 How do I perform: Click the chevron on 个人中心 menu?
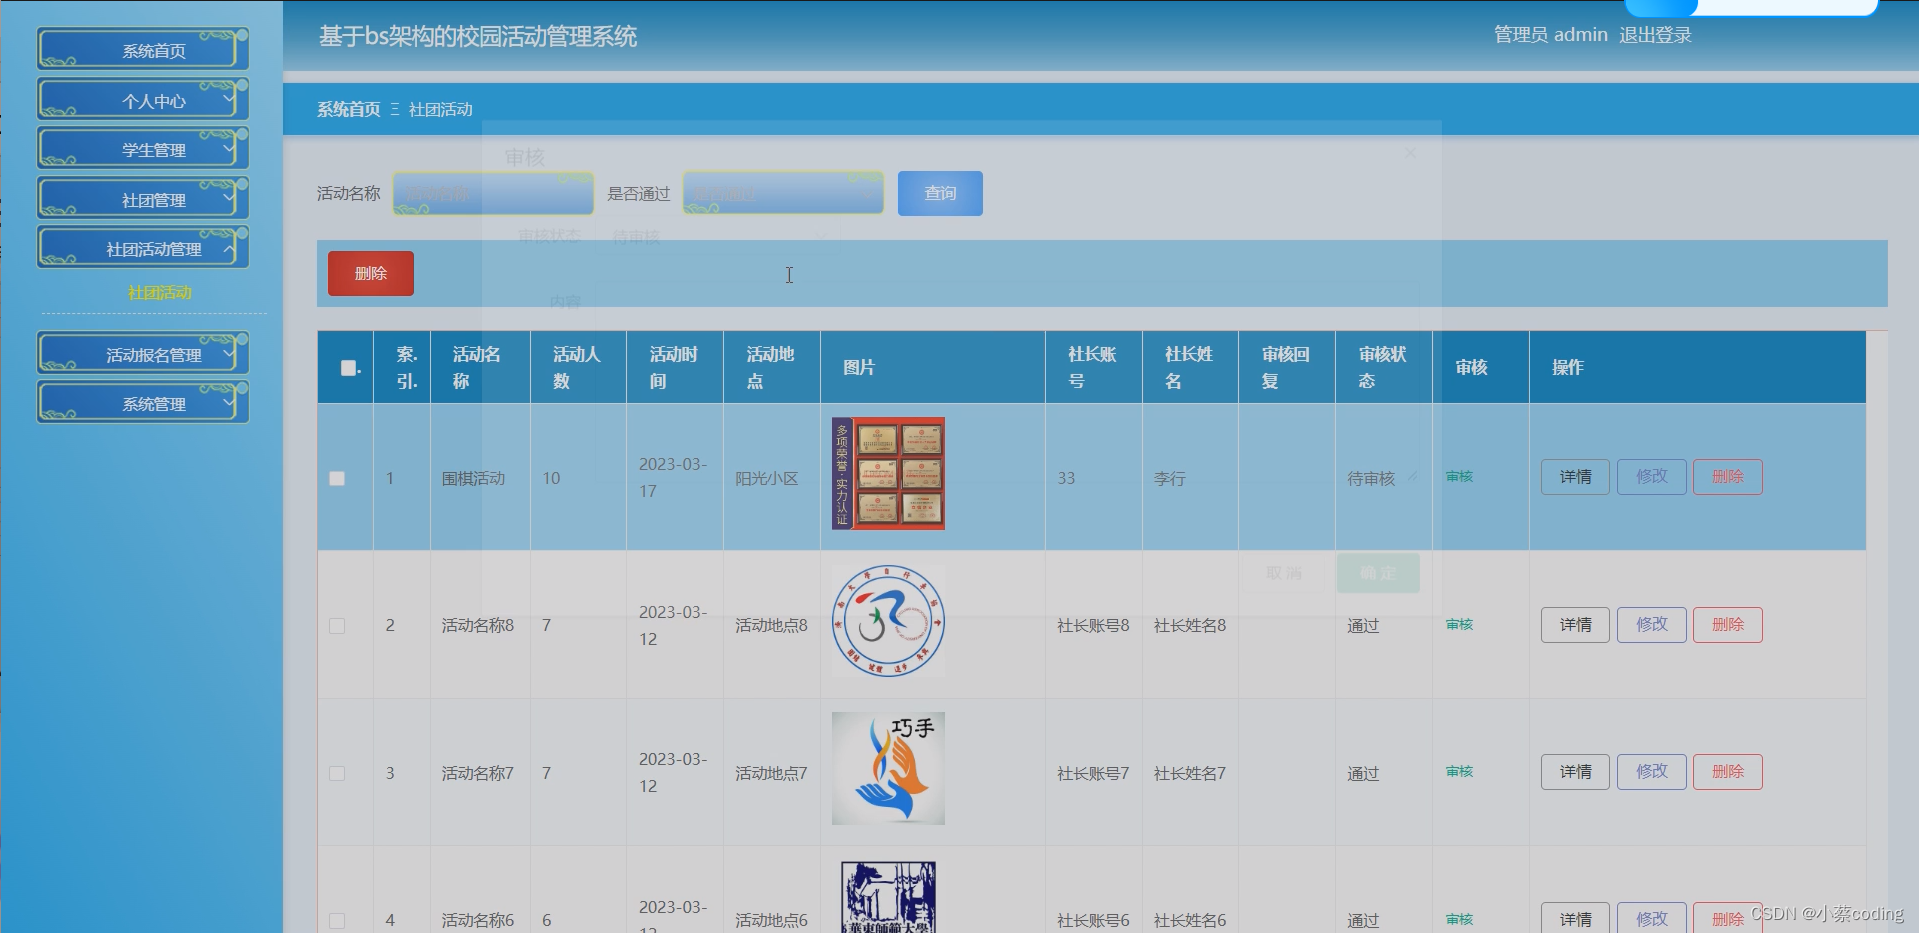[x=229, y=100]
